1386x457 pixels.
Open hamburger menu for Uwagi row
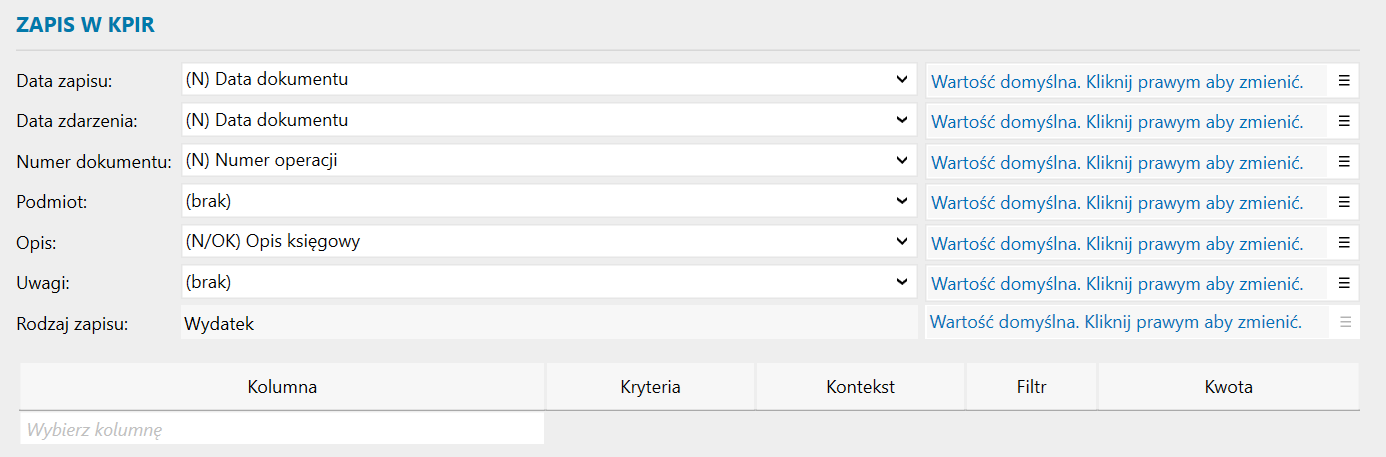(1344, 283)
